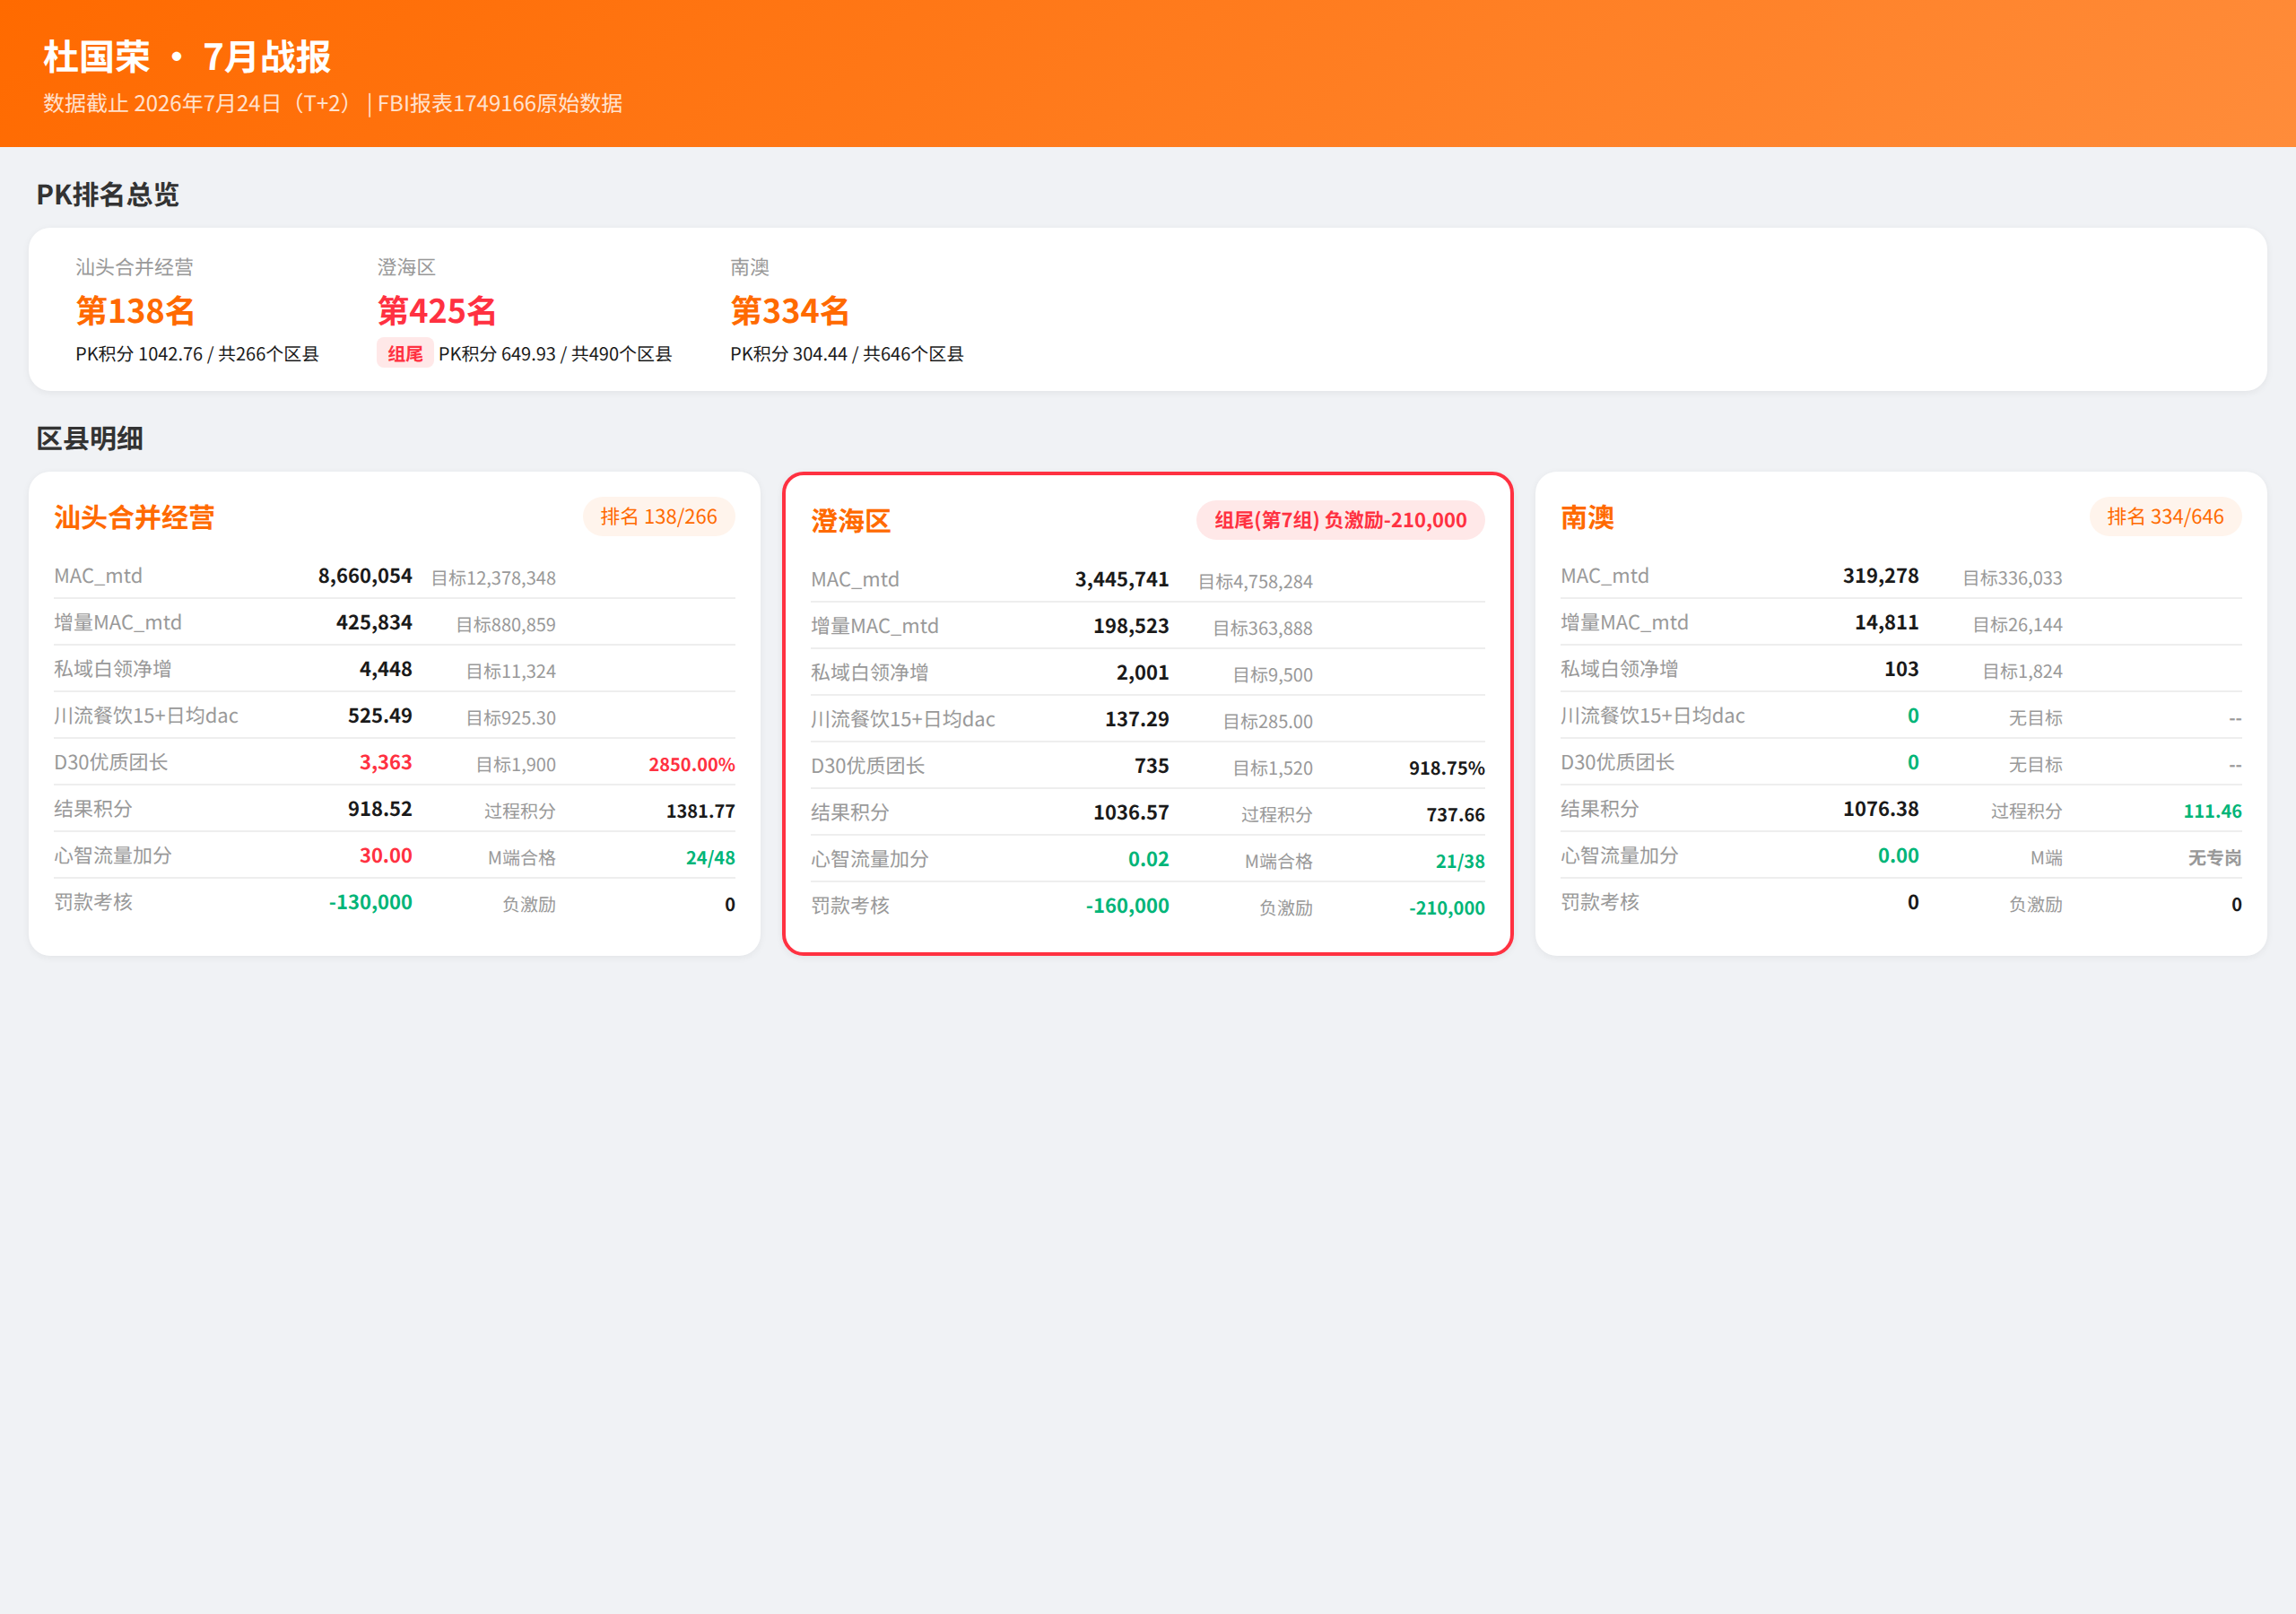
Task: Select target 目标4,758,284
Action: coord(1255,582)
